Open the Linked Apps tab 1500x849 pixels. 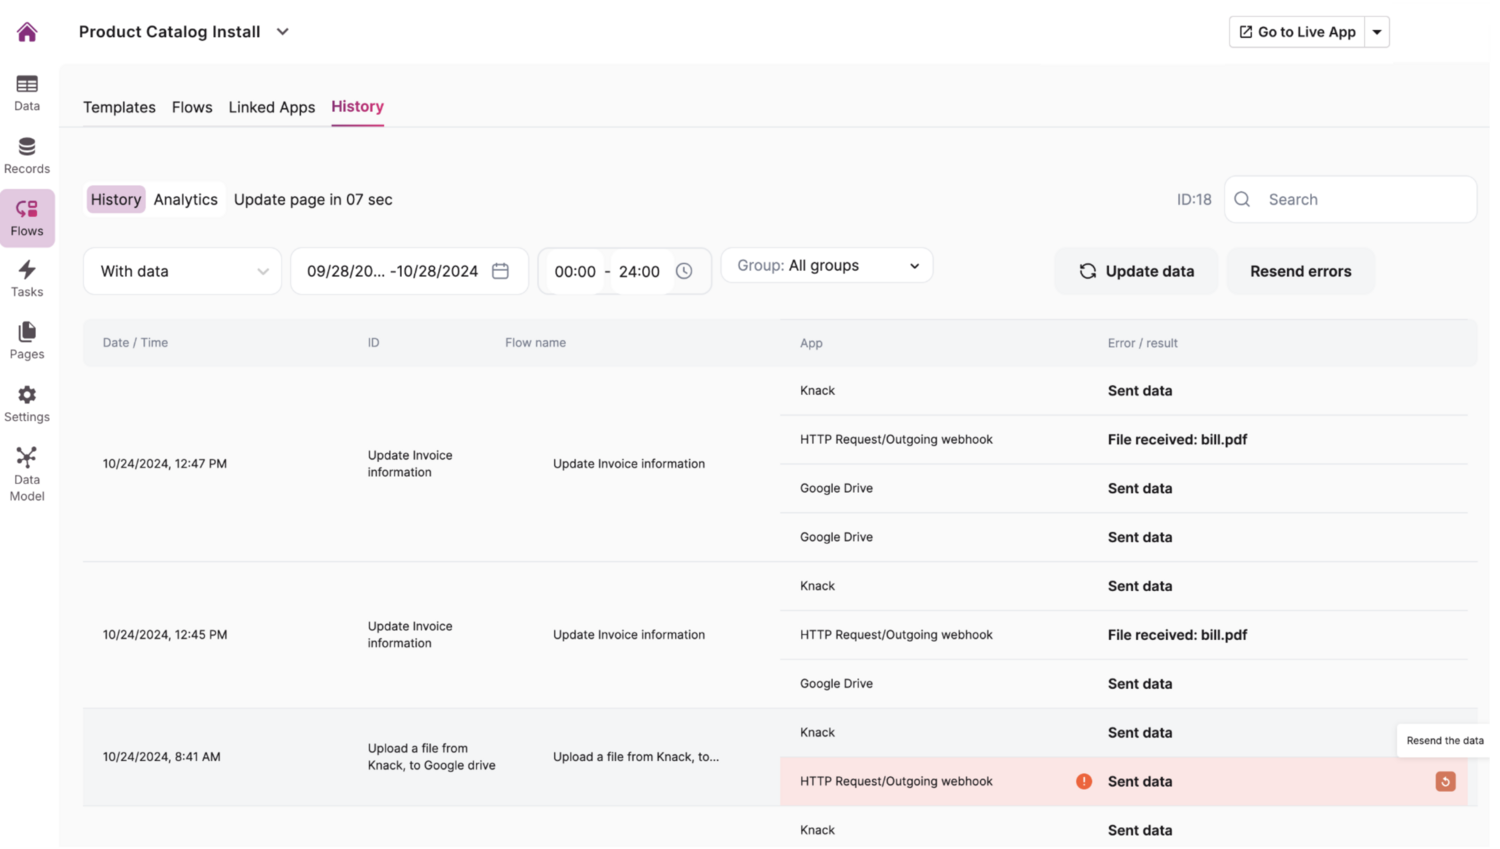coord(271,107)
